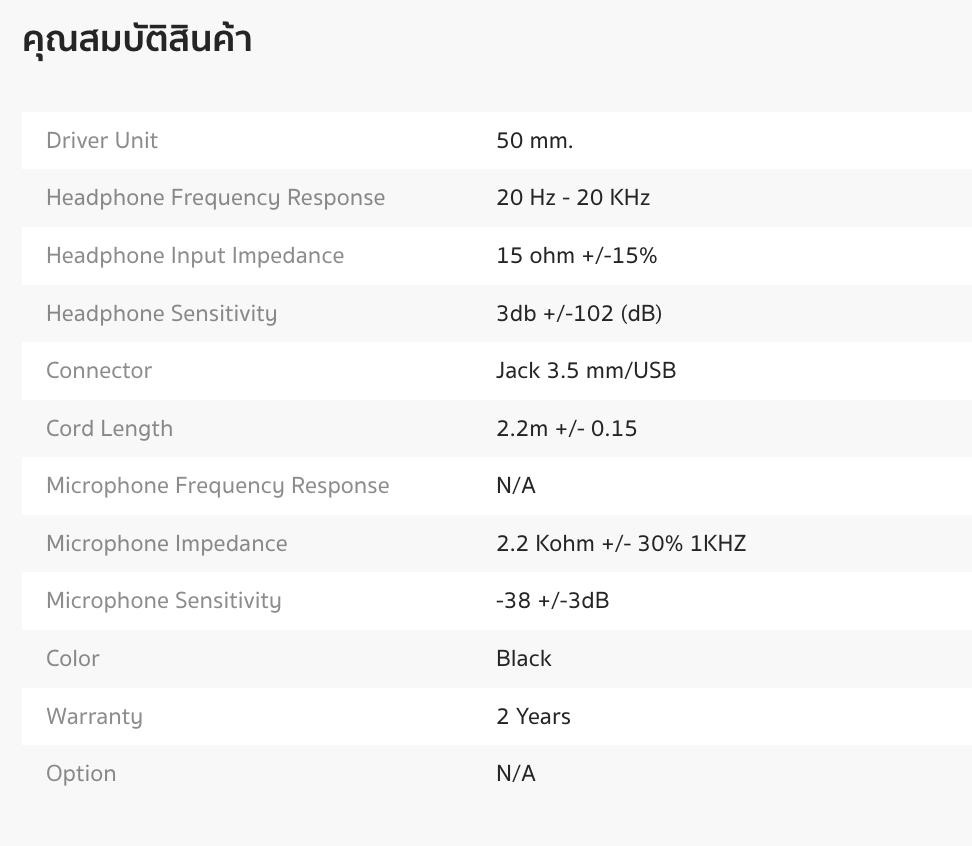Click the -38 +/-3dB value

coord(552,601)
